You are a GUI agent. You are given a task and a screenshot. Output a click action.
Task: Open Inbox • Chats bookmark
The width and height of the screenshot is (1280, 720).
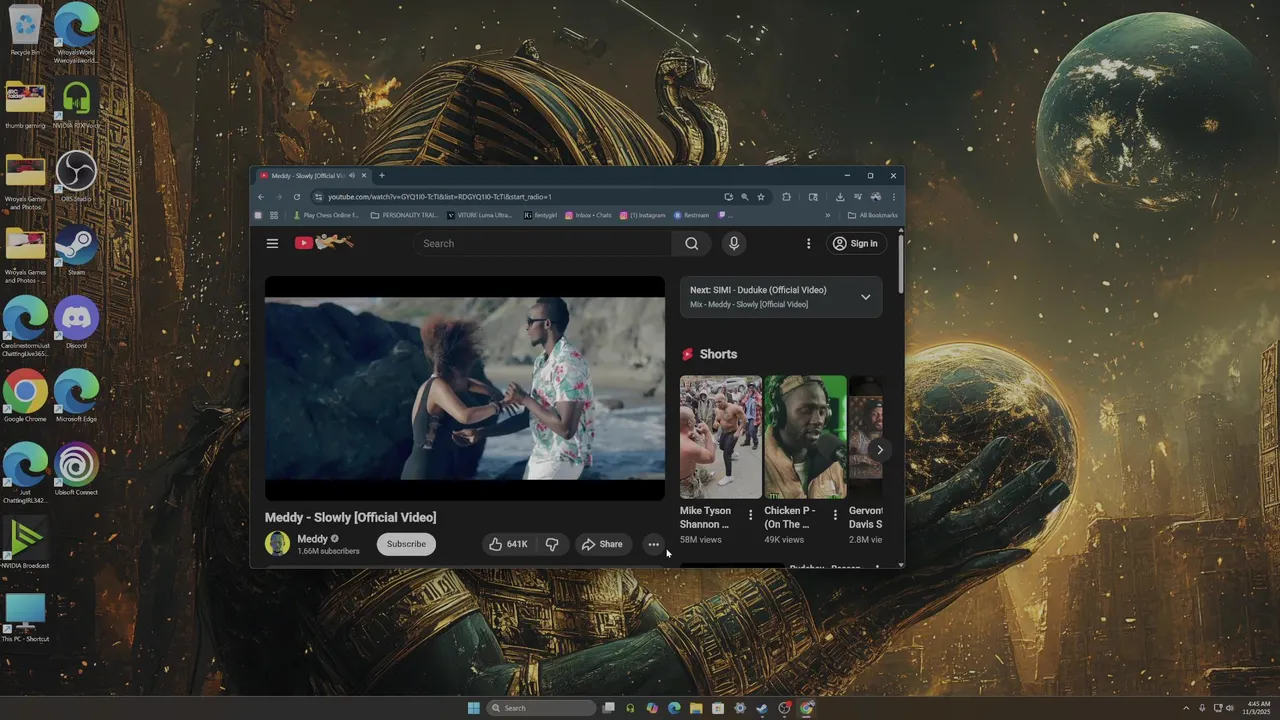(x=588, y=215)
